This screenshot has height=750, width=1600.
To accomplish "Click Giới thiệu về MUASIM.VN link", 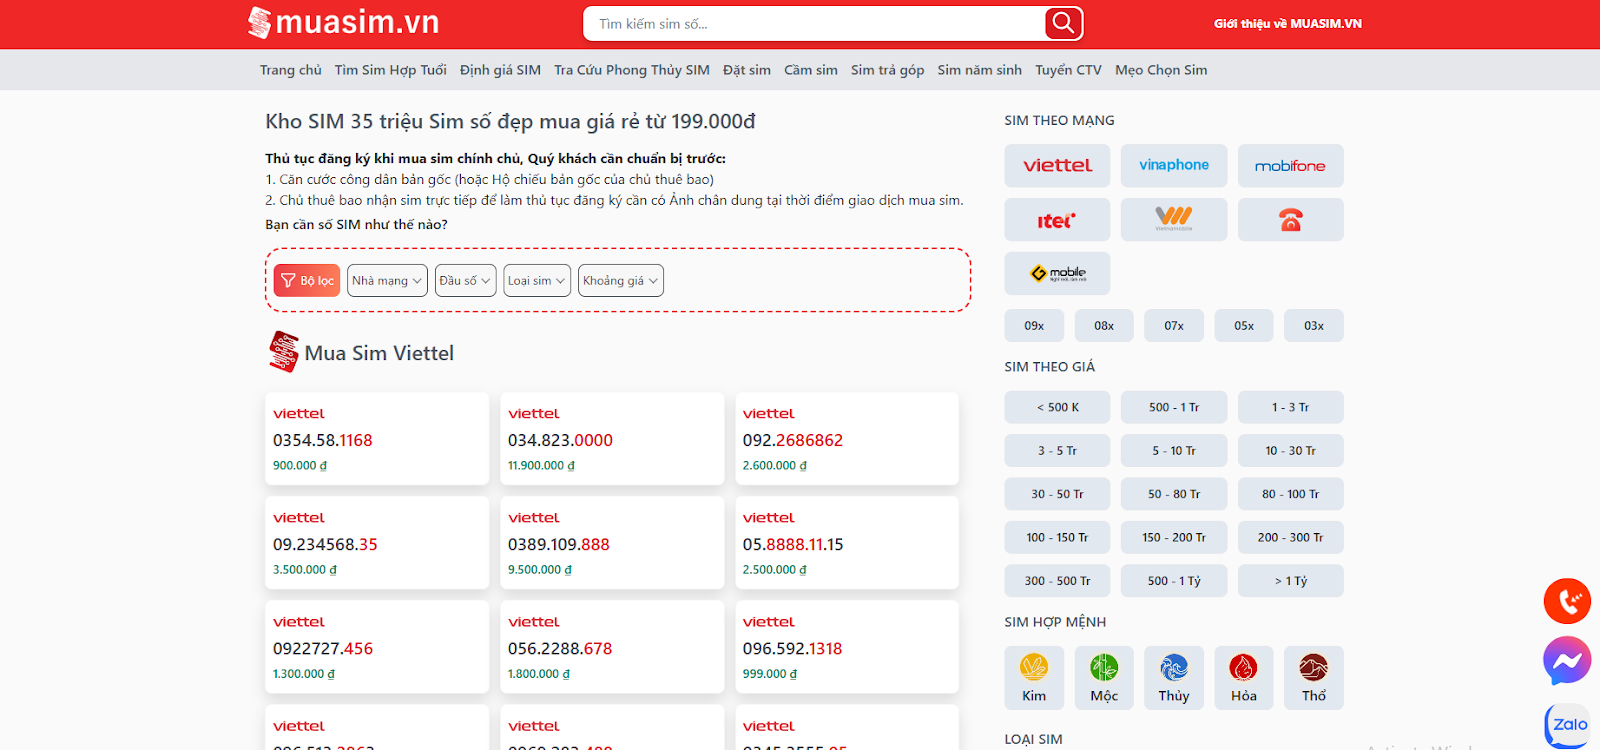I will point(1288,23).
